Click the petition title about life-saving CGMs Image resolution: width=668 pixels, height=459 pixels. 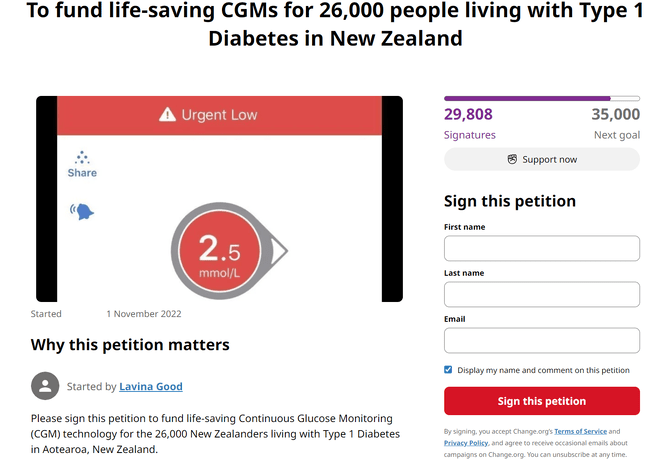(x=335, y=25)
